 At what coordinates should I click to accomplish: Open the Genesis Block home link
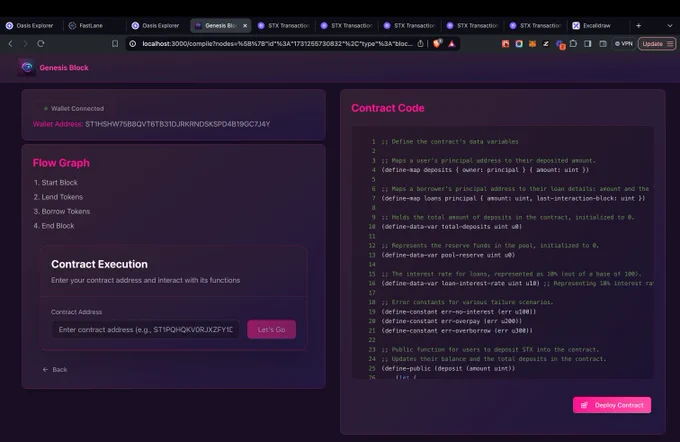tap(64, 68)
